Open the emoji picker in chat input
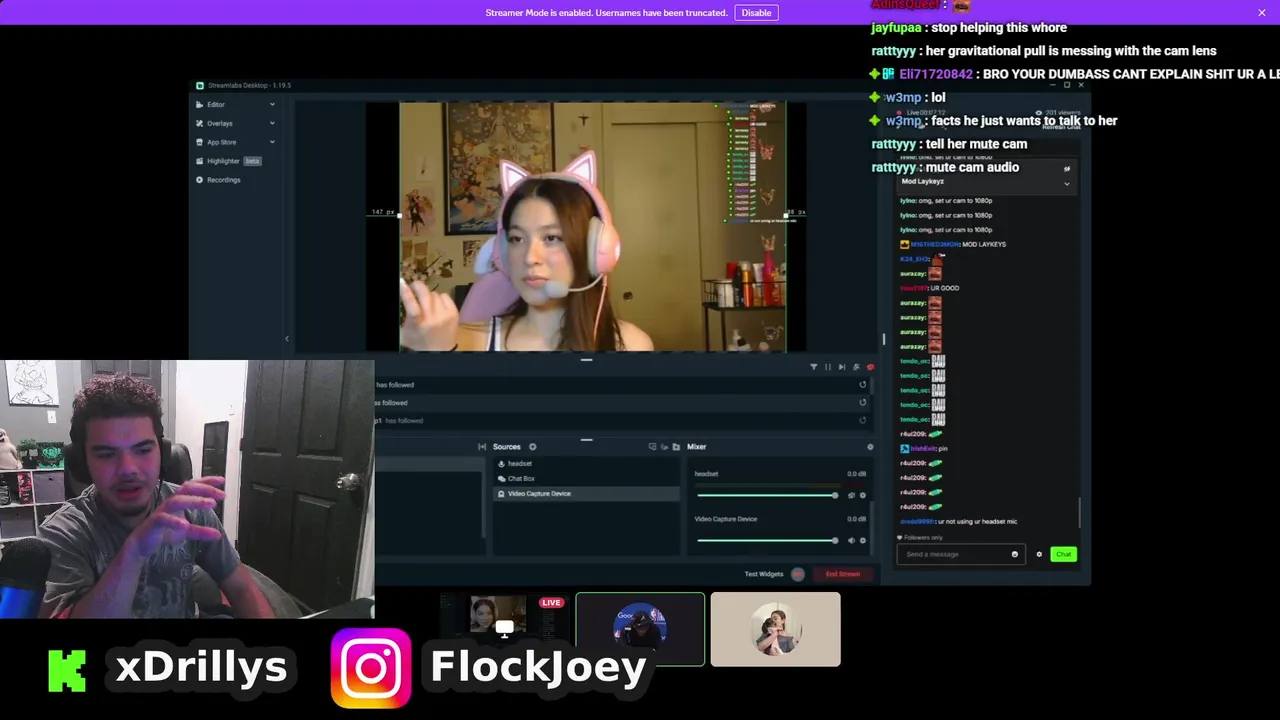Screen dimensions: 1280x720 coord(1014,554)
